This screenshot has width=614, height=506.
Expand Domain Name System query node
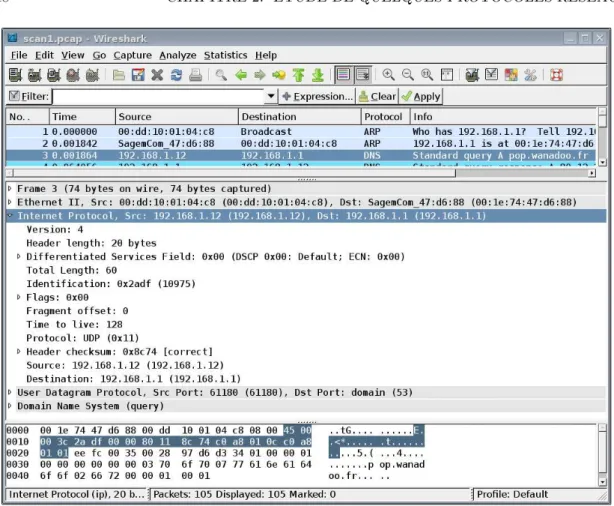(x=10, y=406)
